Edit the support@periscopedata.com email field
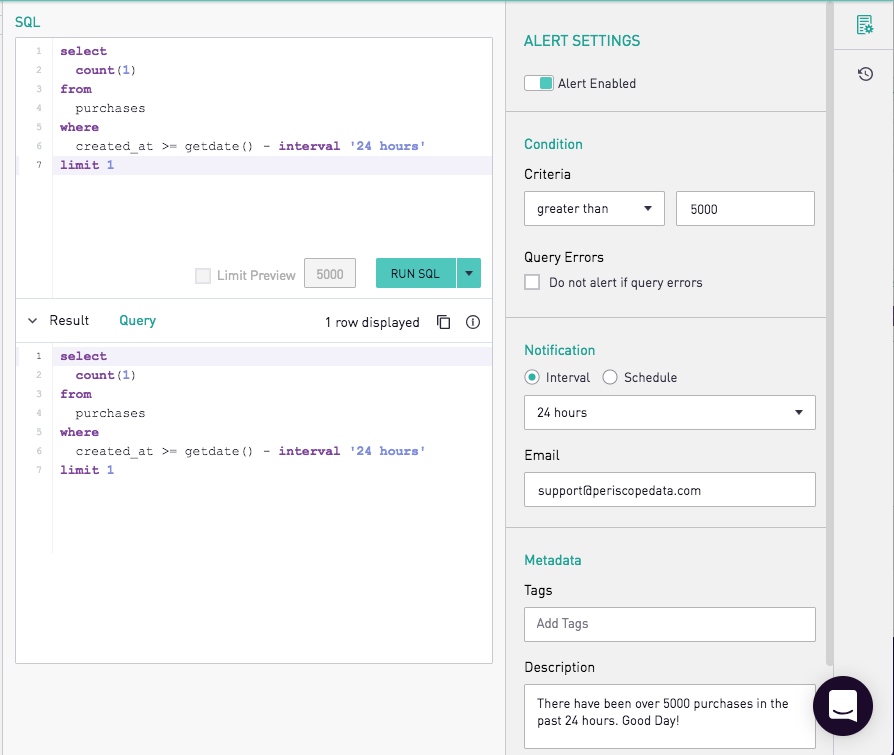This screenshot has width=894, height=755. pyautogui.click(x=670, y=490)
